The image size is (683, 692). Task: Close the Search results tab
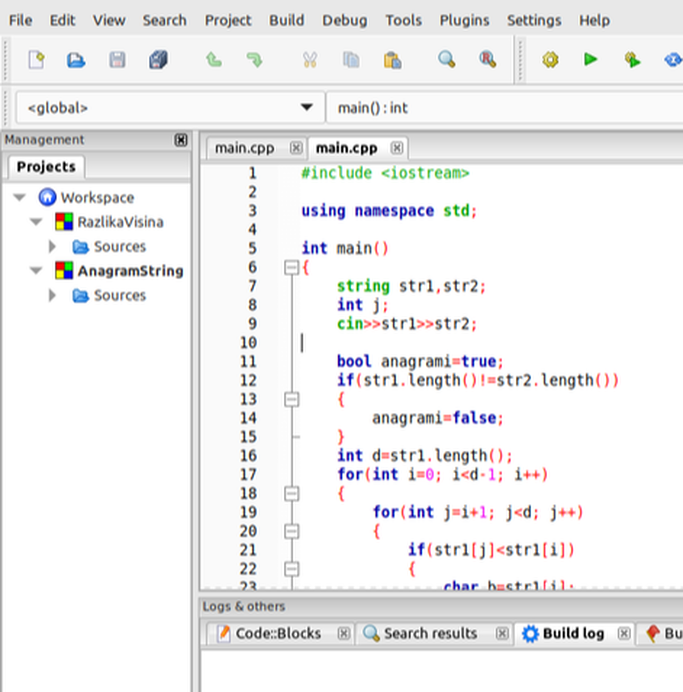click(502, 633)
